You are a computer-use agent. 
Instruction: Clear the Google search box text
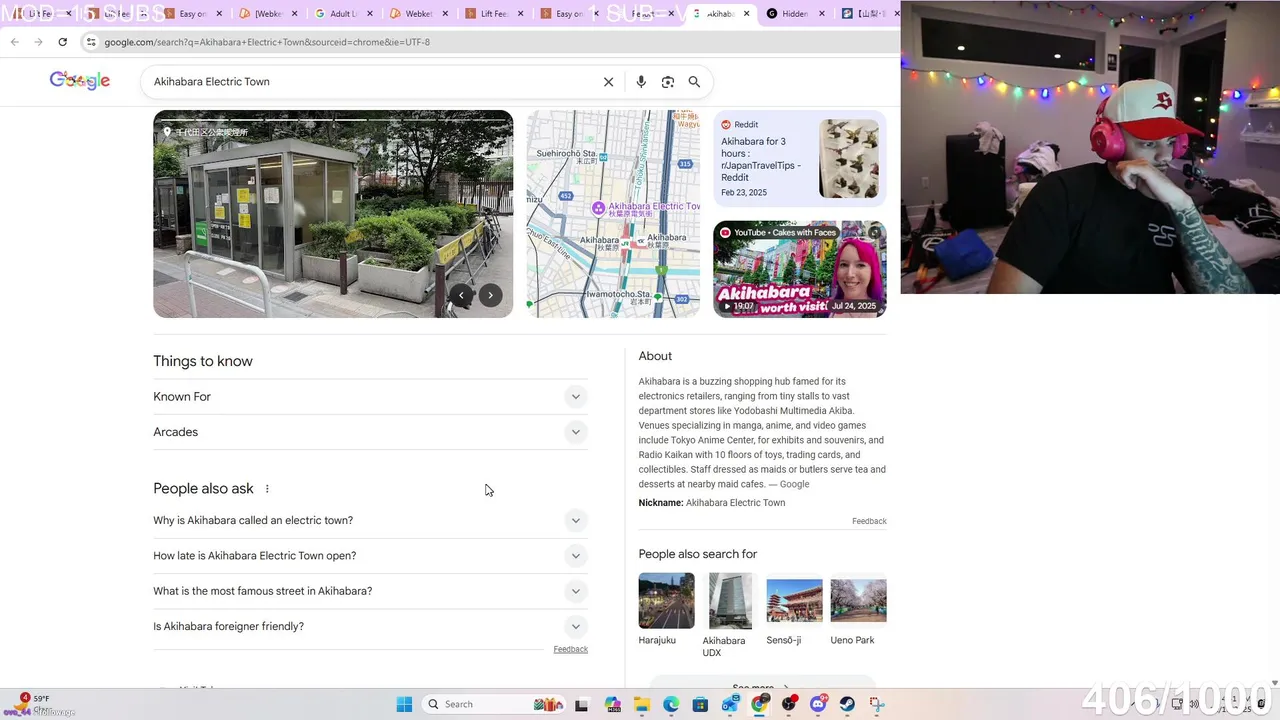[608, 82]
